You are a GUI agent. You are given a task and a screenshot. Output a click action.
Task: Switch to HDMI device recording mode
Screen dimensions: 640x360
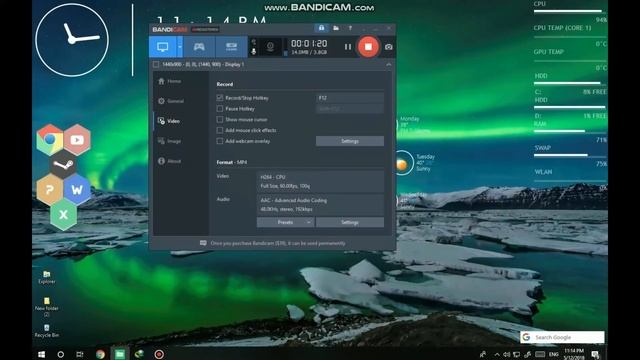point(231,47)
